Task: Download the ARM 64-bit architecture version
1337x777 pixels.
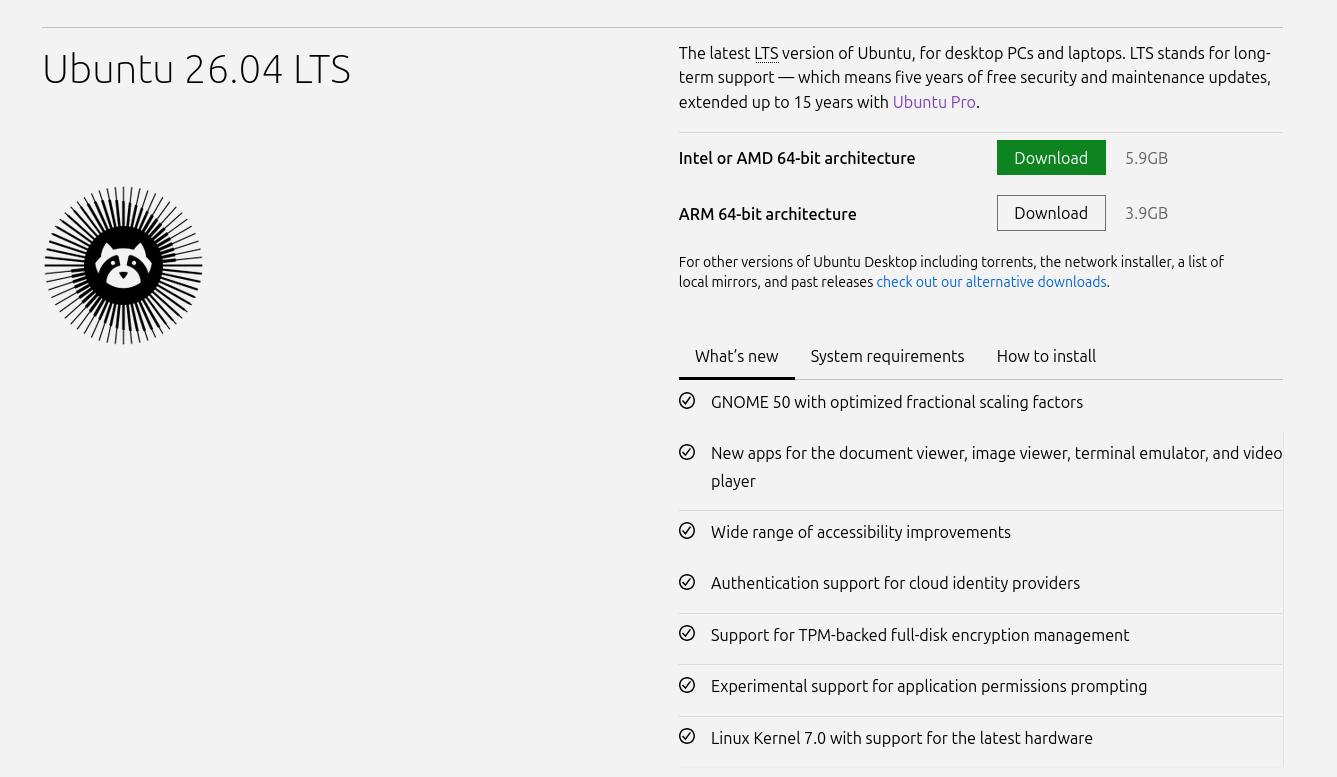Action: [x=1051, y=213]
